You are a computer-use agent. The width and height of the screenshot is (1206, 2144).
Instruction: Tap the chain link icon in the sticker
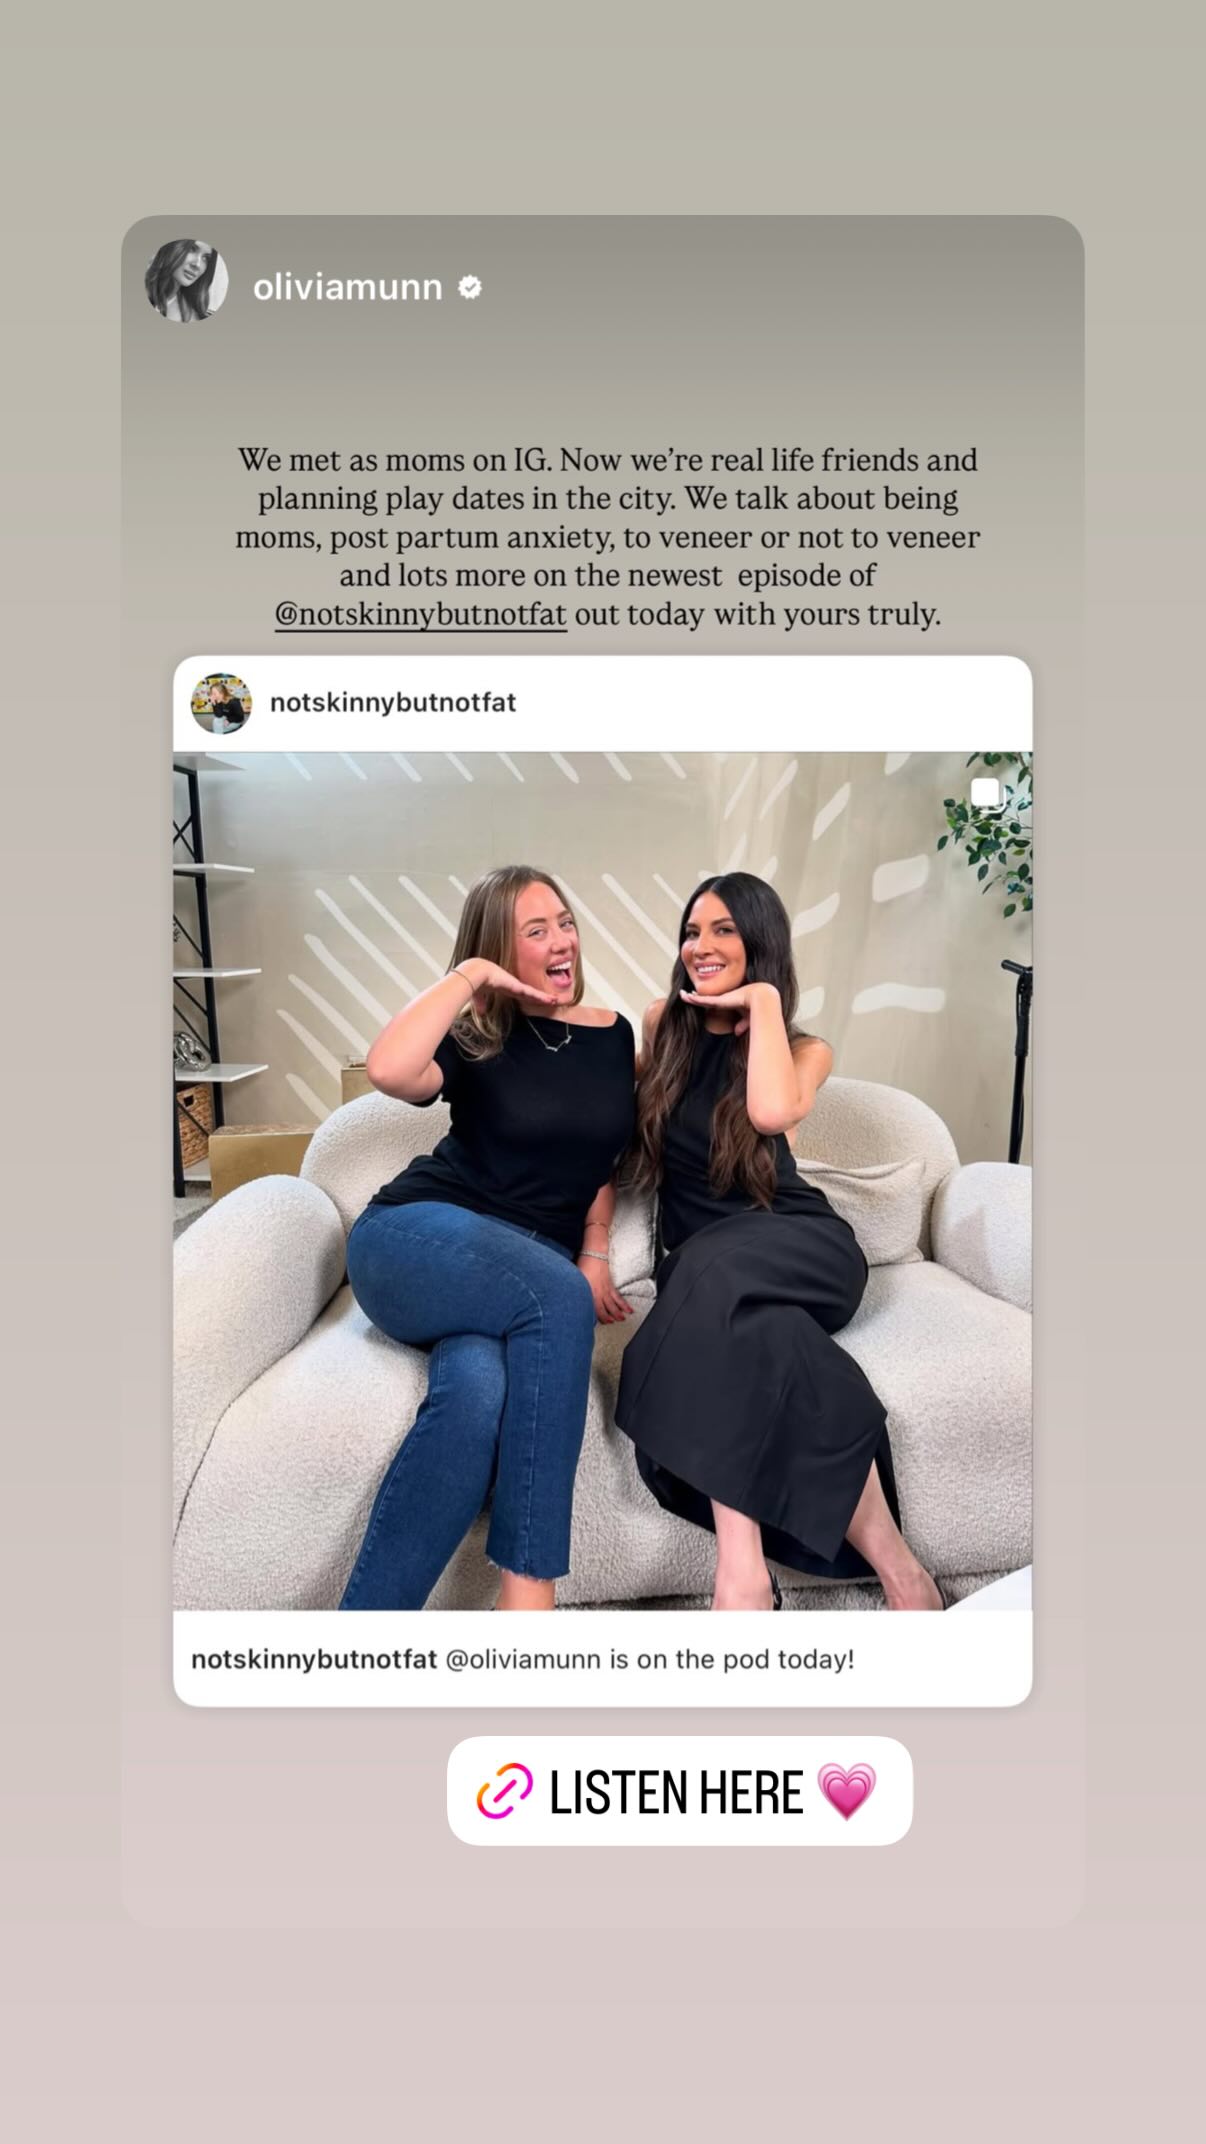point(504,1791)
